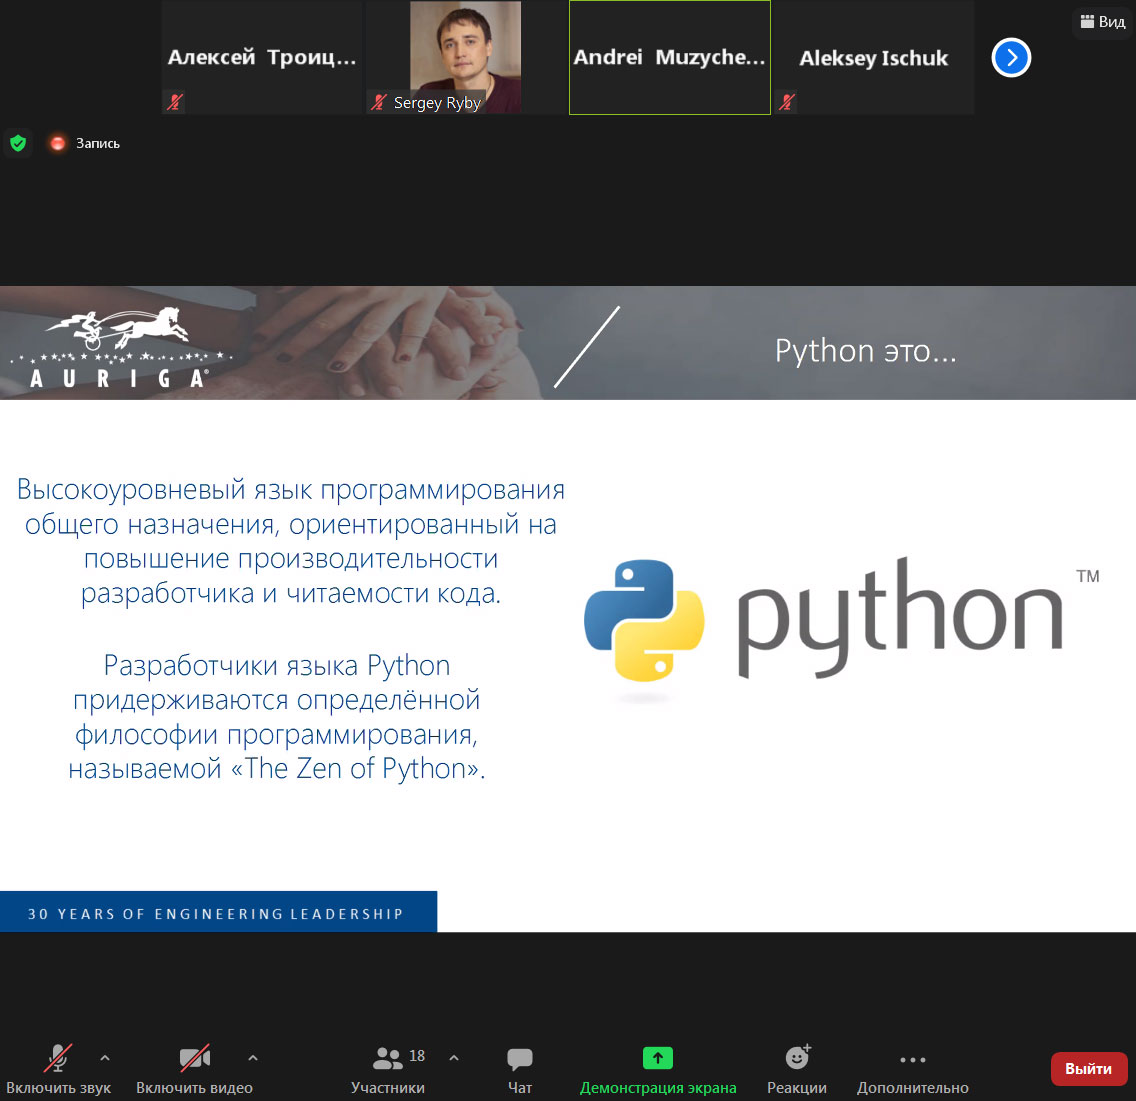Image resolution: width=1136 pixels, height=1101 pixels.
Task: Select Aleksey Ischuk participant tile
Action: coord(874,57)
